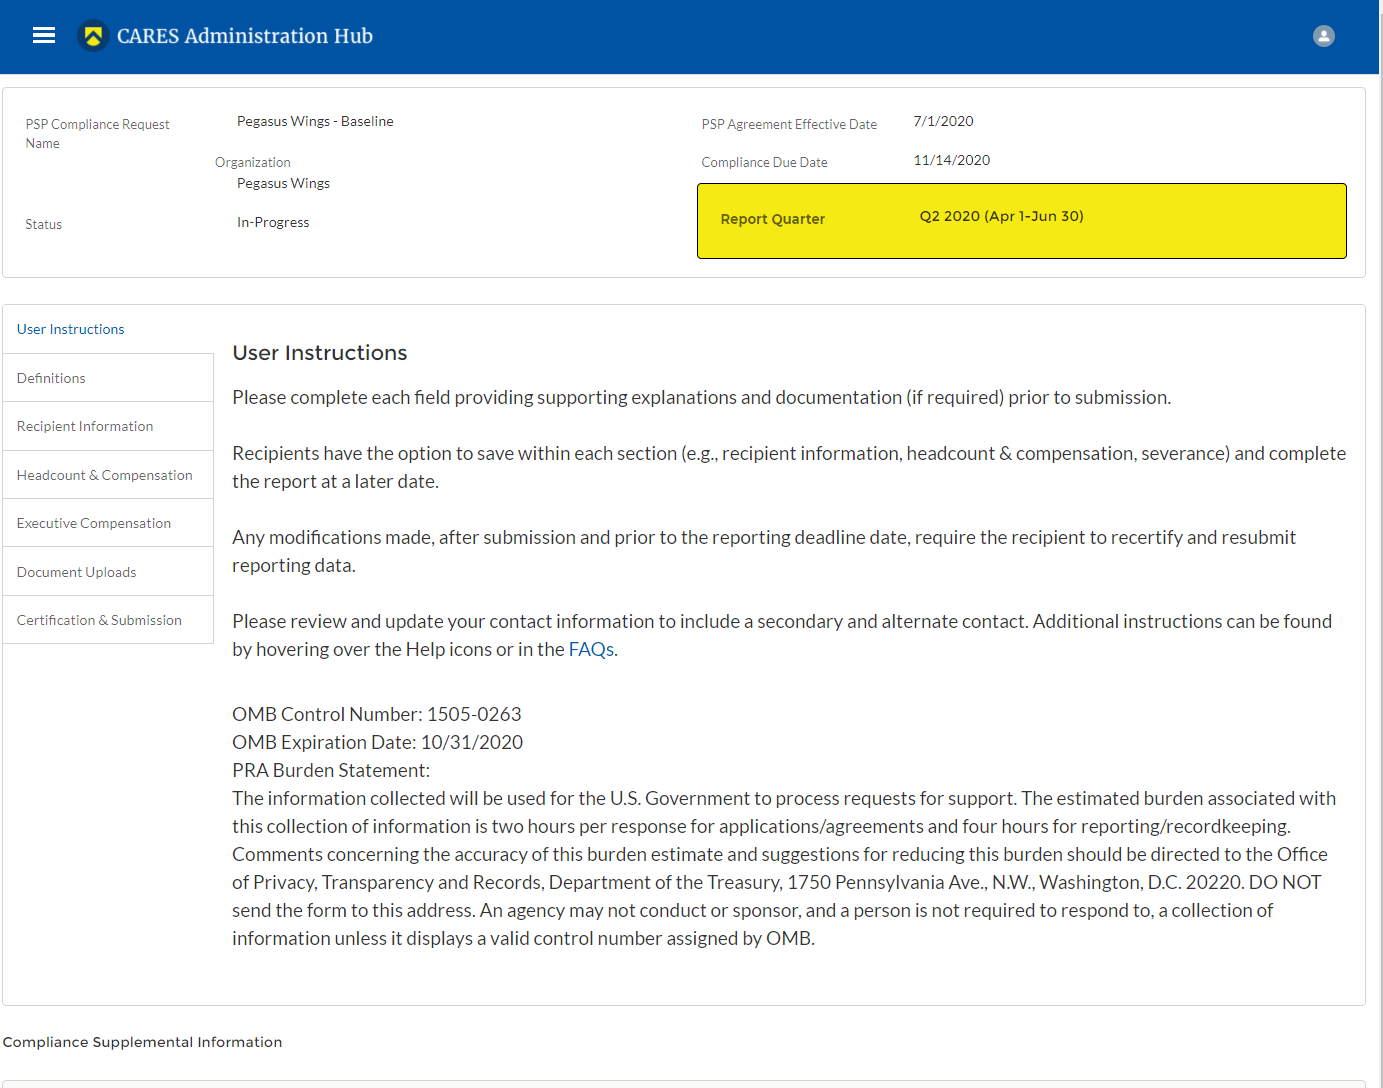Click the In-Progress status value
The height and width of the screenshot is (1088, 1383).
(273, 222)
